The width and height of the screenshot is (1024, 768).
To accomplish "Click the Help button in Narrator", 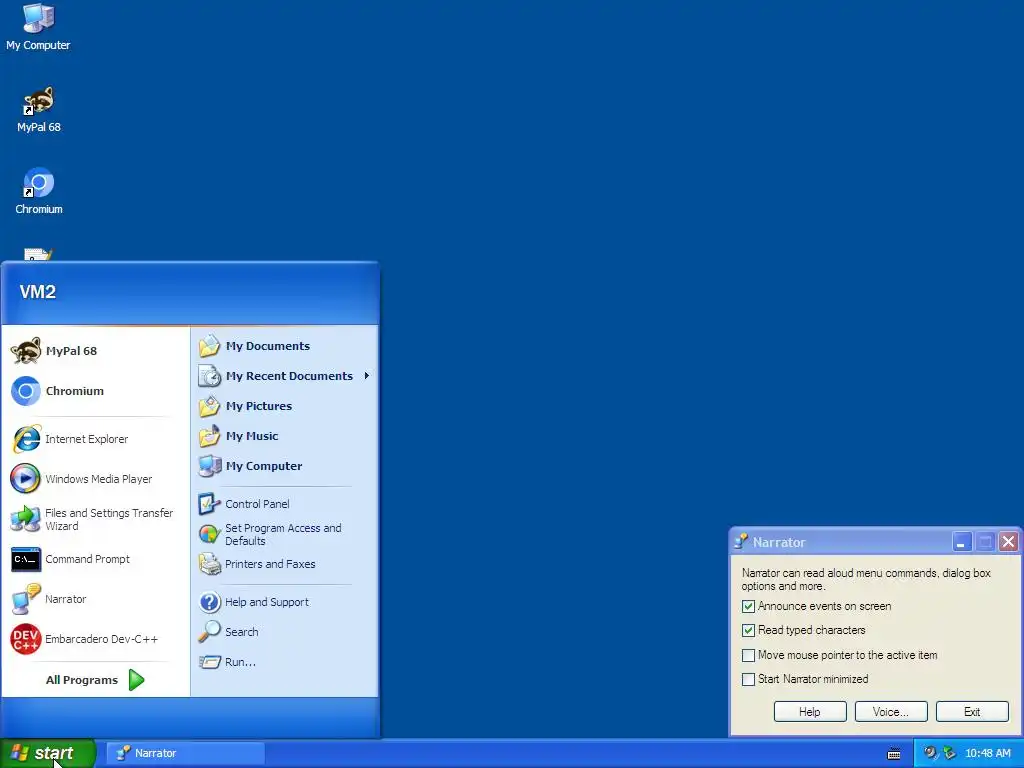I will [x=810, y=712].
